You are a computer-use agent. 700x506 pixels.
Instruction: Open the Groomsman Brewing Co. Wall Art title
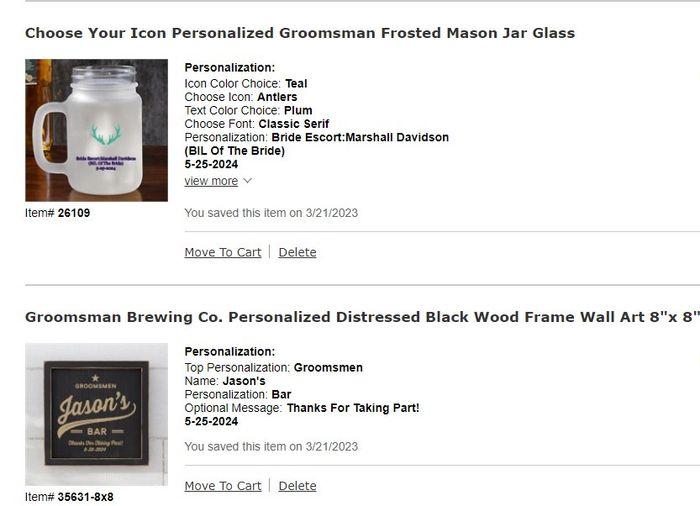click(360, 317)
